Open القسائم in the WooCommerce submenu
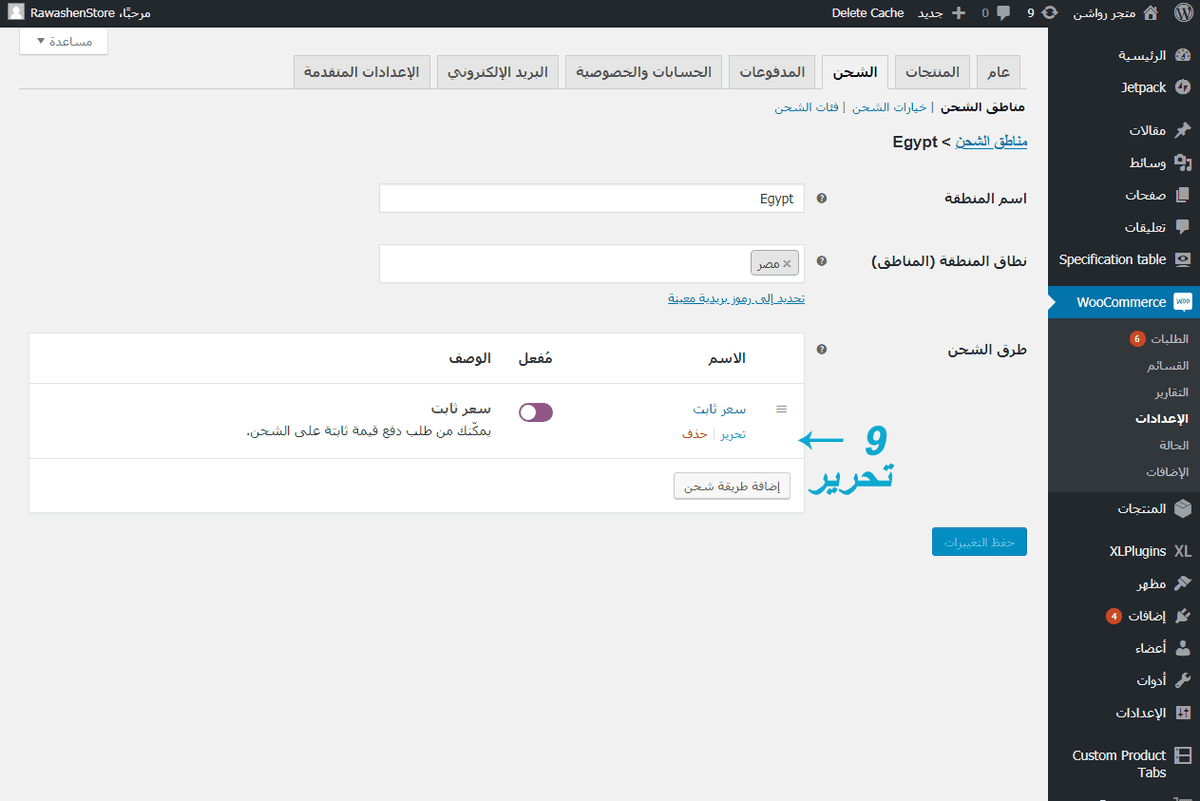The width and height of the screenshot is (1200, 801). coord(1169,365)
